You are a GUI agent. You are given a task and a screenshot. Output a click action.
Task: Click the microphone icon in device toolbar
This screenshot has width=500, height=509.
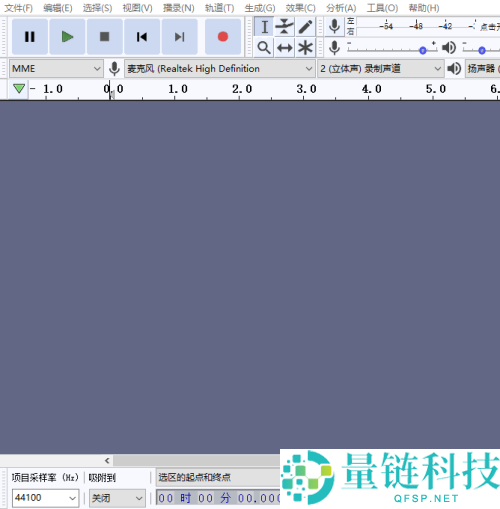(x=114, y=69)
